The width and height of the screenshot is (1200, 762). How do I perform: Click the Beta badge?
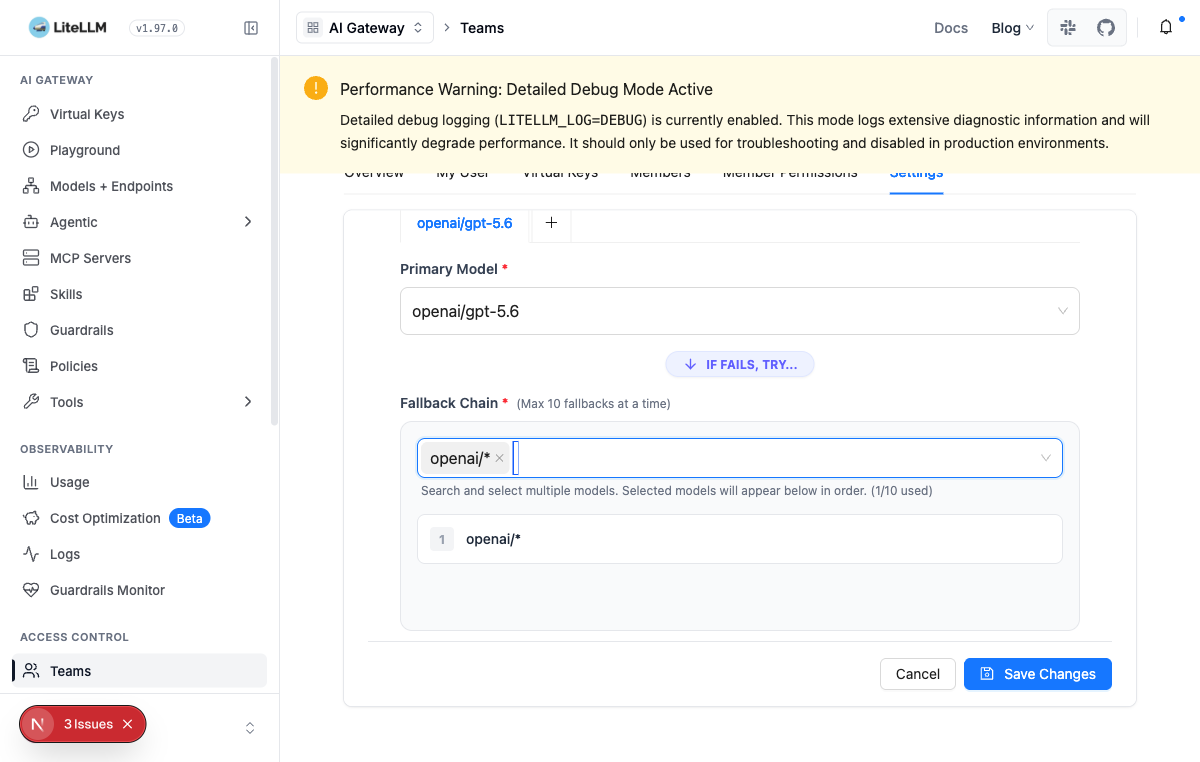click(189, 518)
